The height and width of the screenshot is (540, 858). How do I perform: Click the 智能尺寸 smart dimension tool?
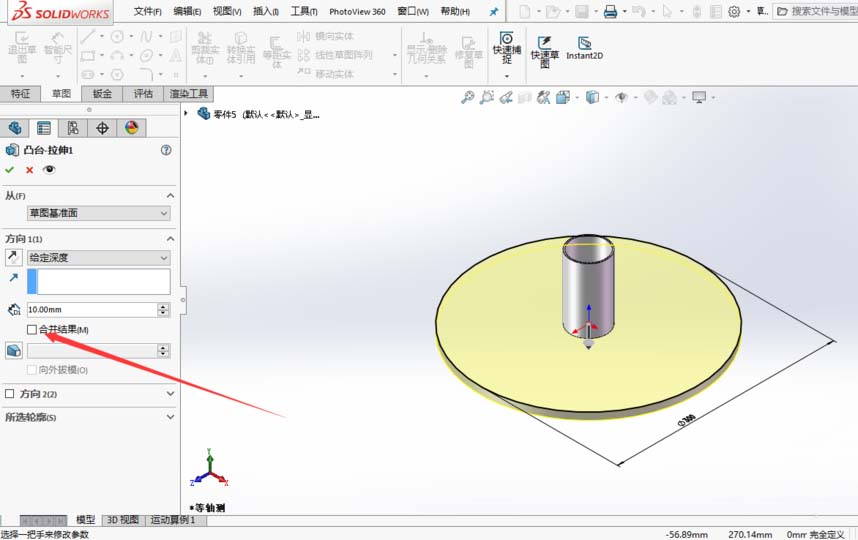coord(57,47)
